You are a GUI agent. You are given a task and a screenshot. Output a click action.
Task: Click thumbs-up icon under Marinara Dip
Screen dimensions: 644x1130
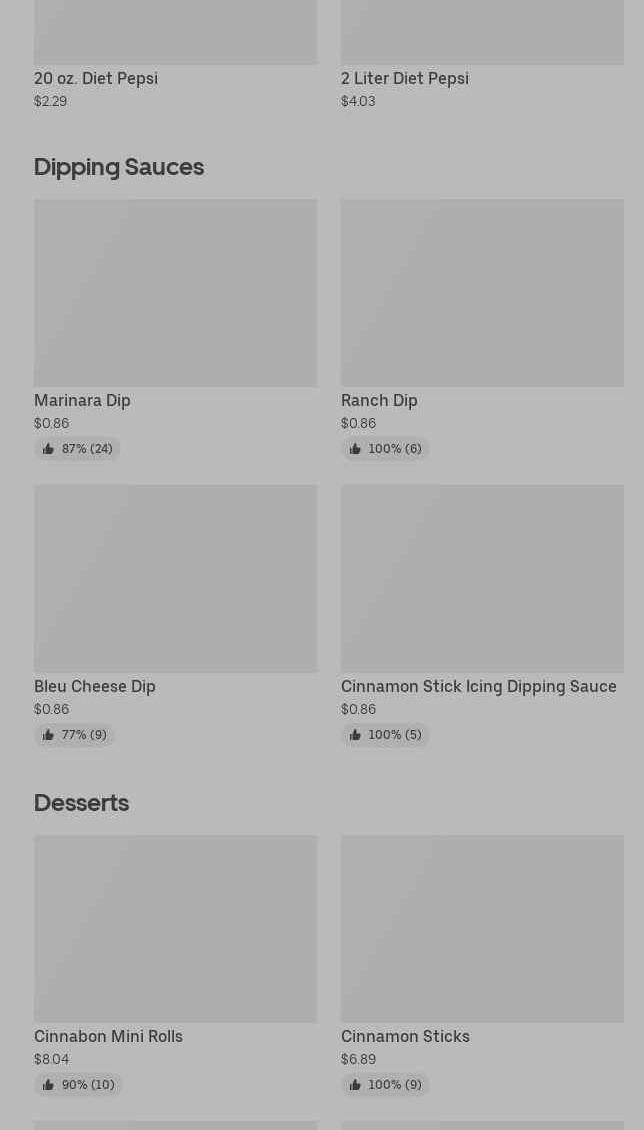point(48,449)
